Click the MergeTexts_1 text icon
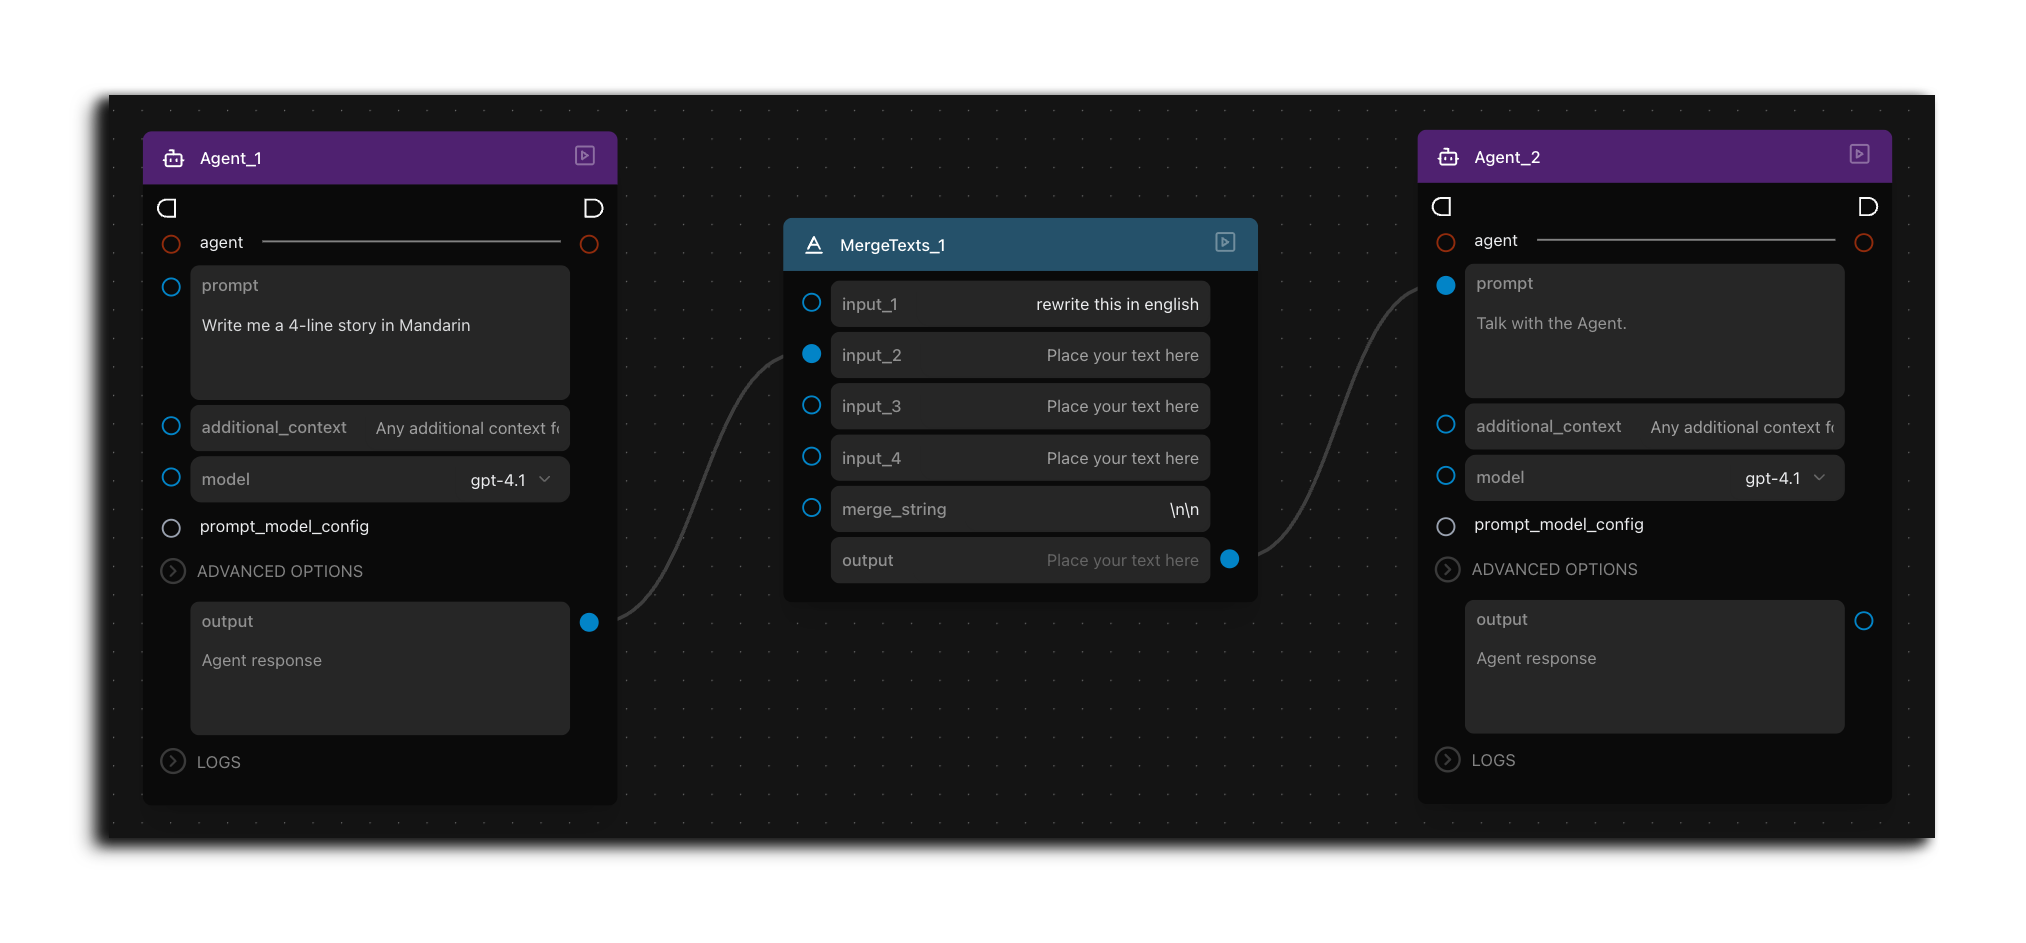2026x943 pixels. pos(814,245)
